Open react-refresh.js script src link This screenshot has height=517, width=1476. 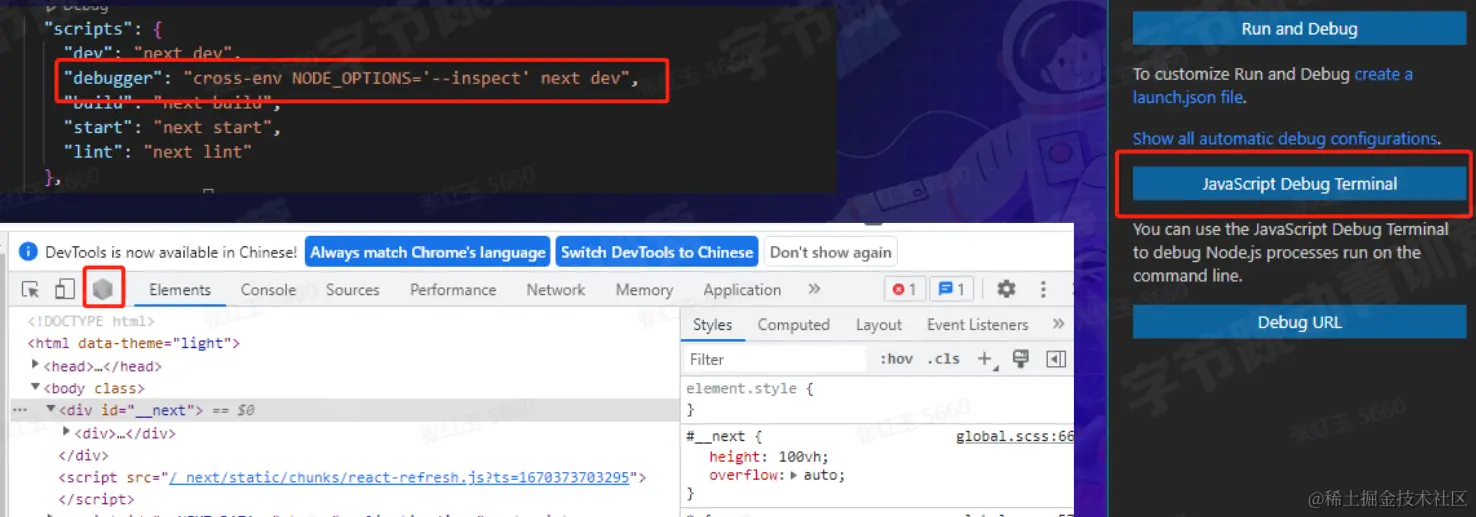click(398, 477)
